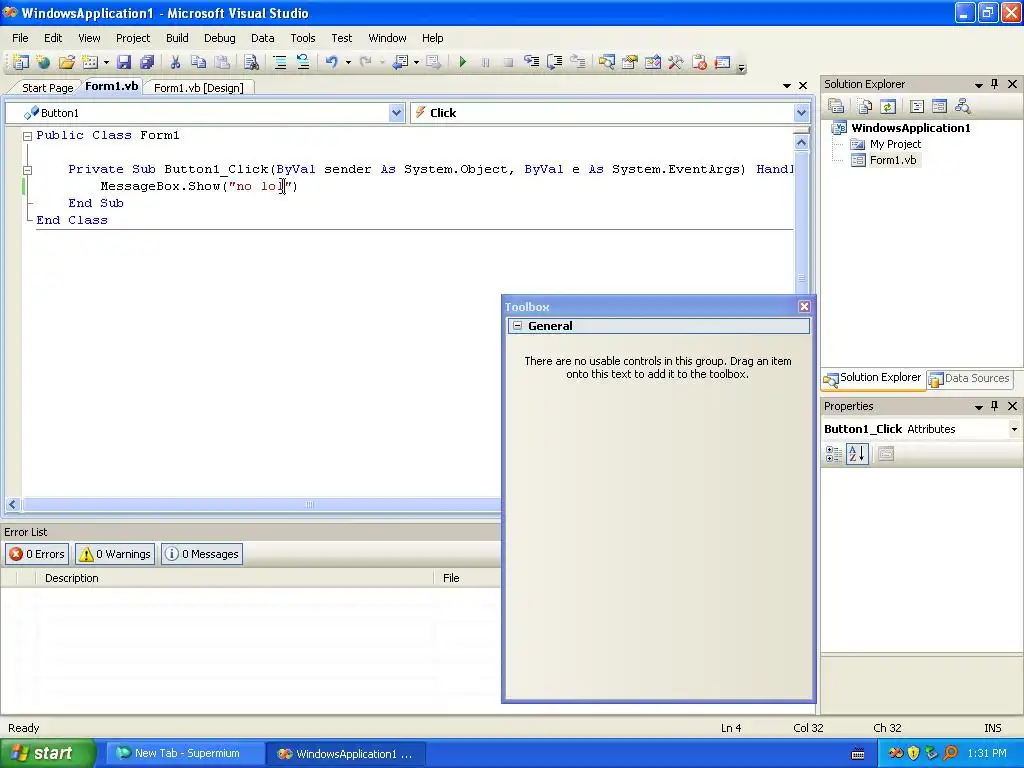Switch to New Tab - Supermium taskbar button
Image resolution: width=1024 pixels, height=768 pixels.
[x=185, y=753]
